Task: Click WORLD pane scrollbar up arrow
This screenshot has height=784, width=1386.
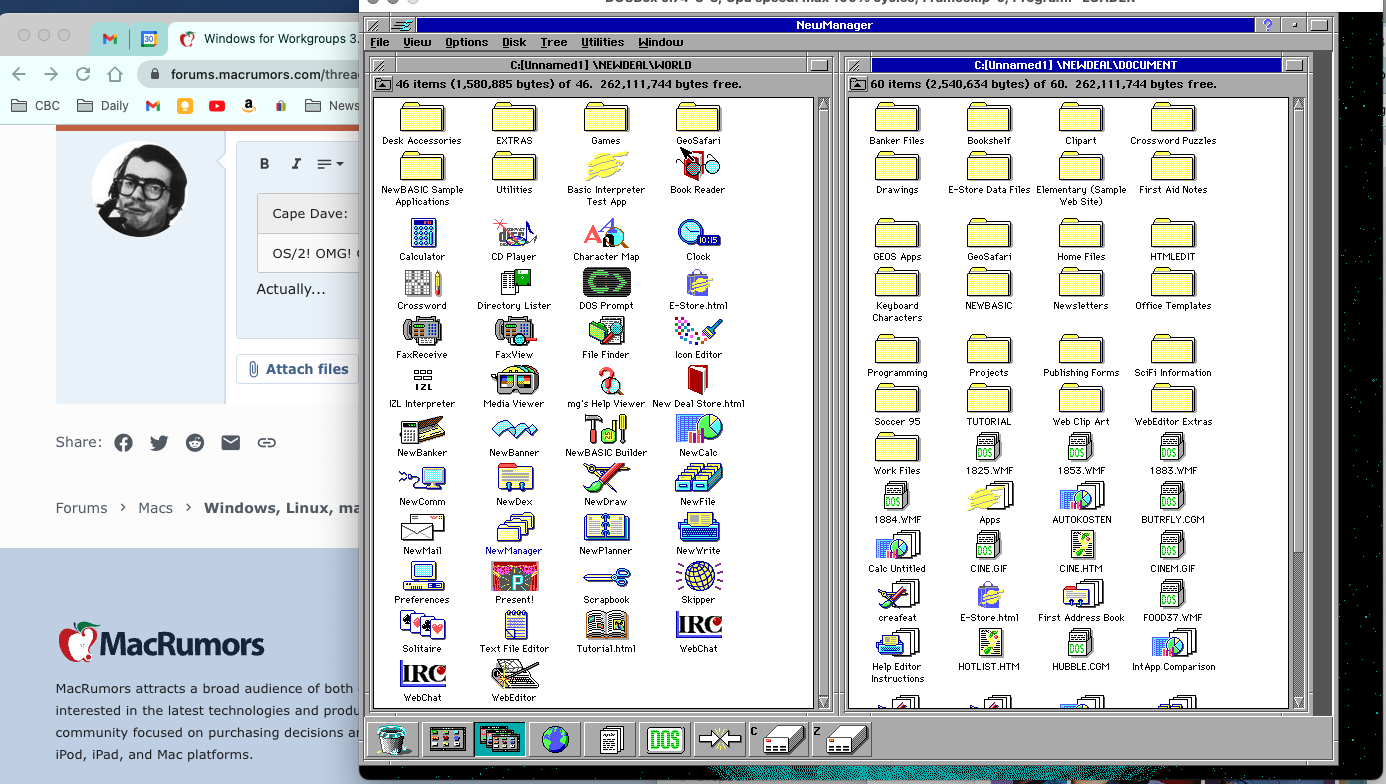Action: [824, 104]
